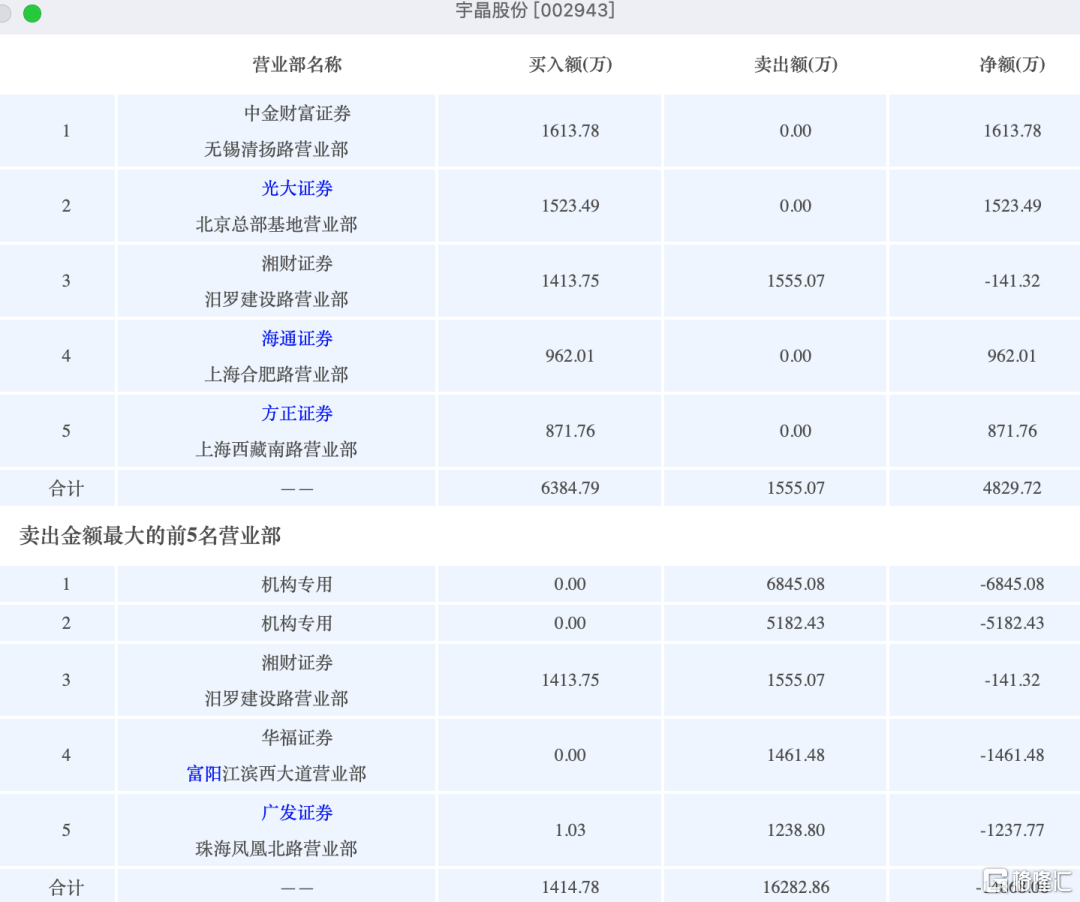Click the green maximize window button
The width and height of the screenshot is (1080, 902).
coord(32,13)
